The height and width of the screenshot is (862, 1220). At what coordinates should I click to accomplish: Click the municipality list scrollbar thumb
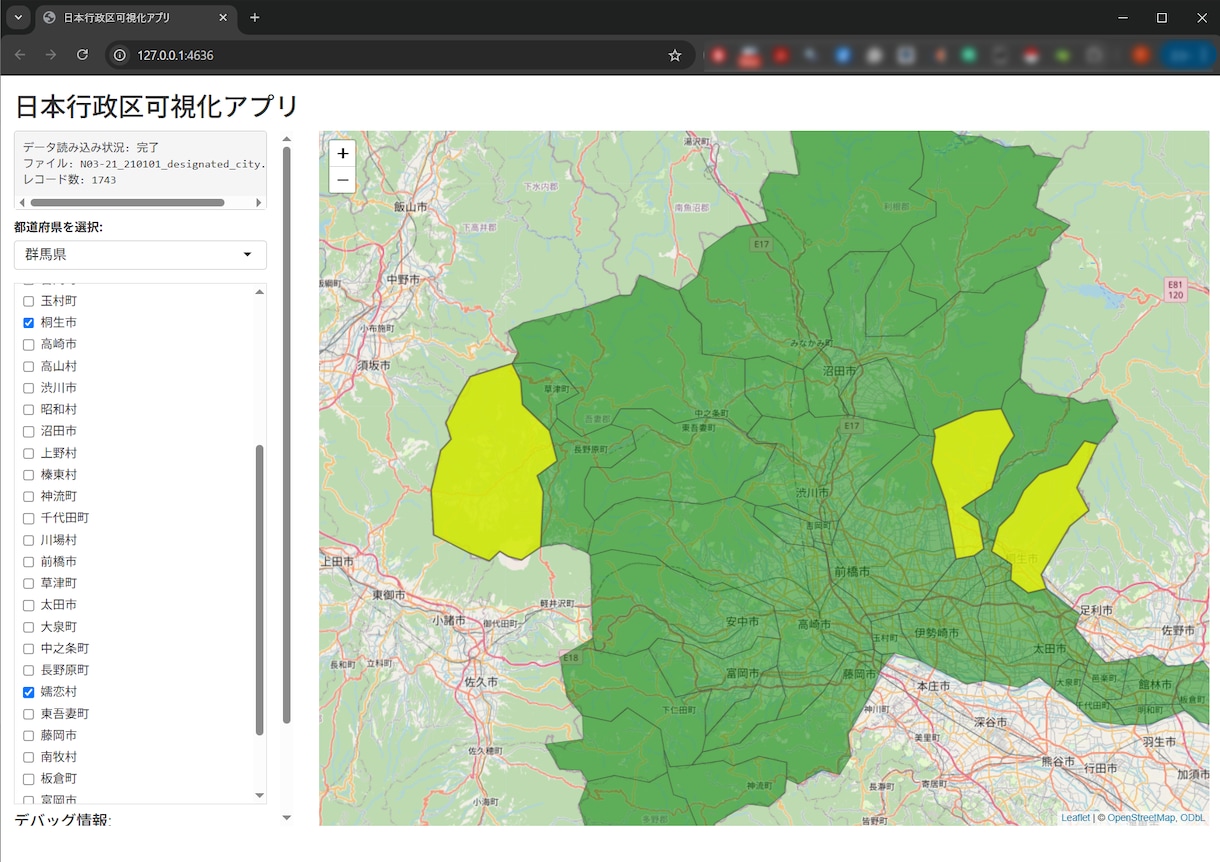(x=260, y=590)
